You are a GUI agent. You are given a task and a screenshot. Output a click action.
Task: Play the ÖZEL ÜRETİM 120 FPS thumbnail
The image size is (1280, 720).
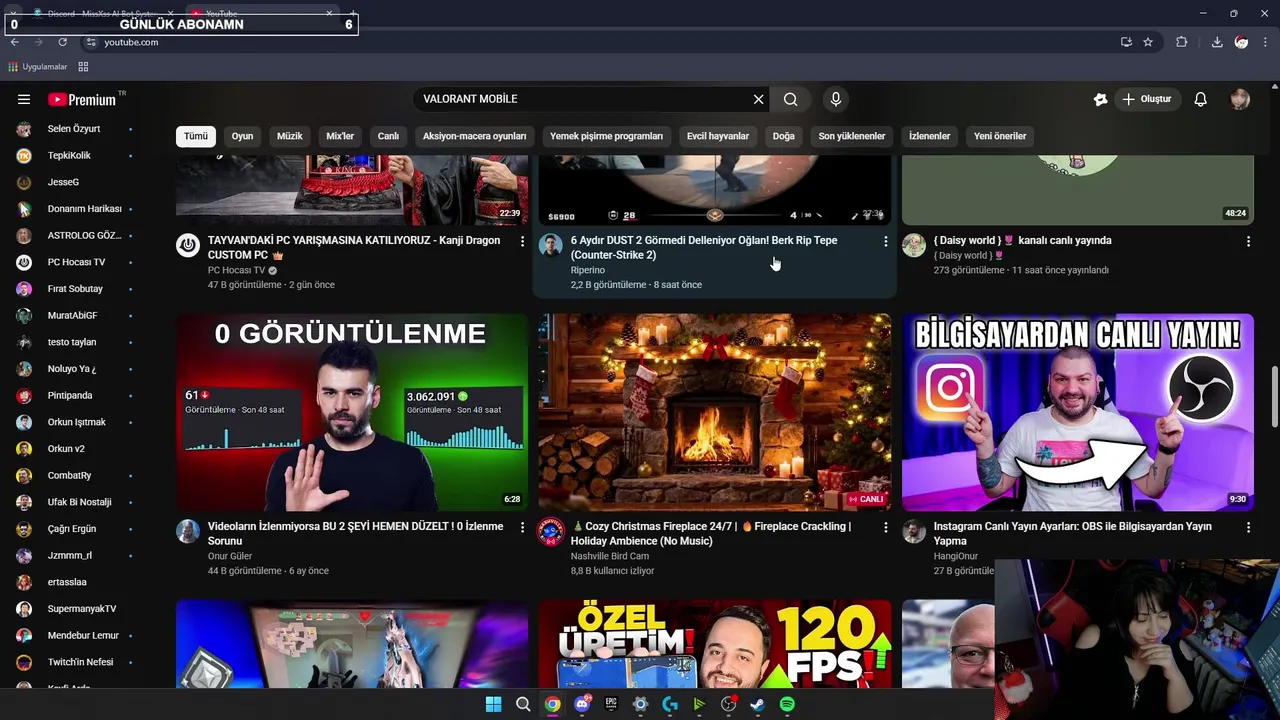tap(715, 643)
